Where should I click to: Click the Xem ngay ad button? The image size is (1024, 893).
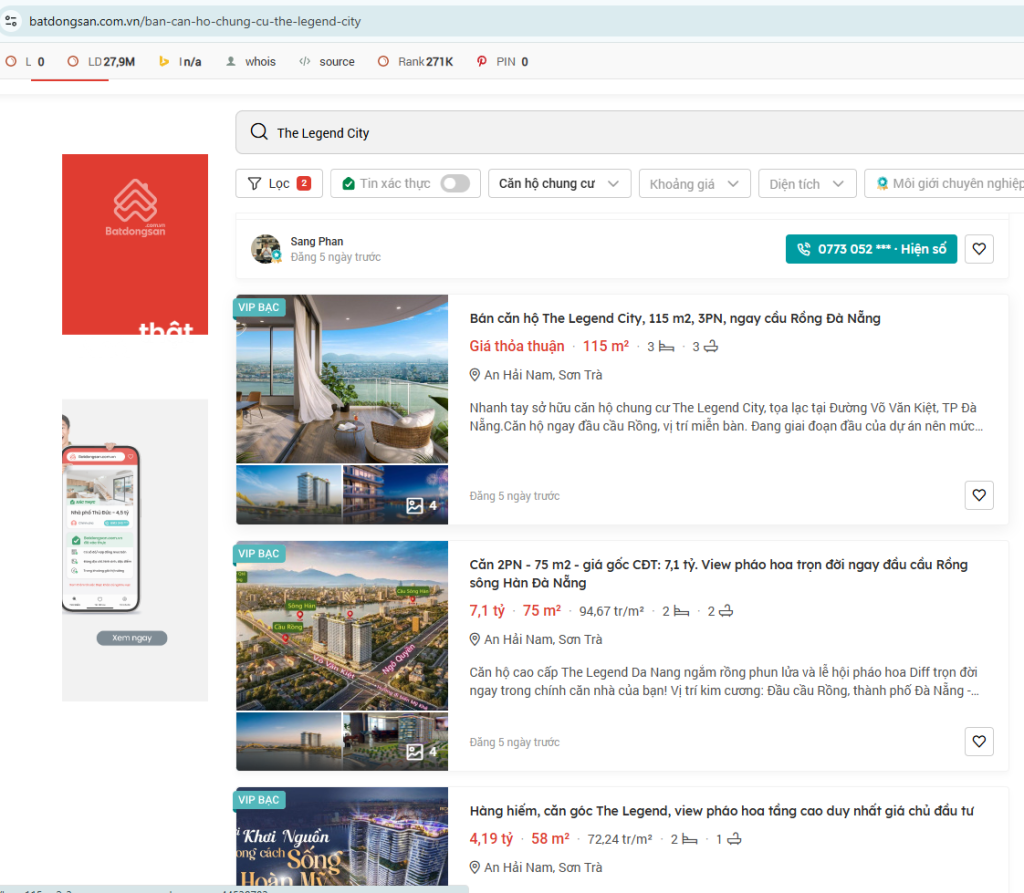[x=132, y=638]
